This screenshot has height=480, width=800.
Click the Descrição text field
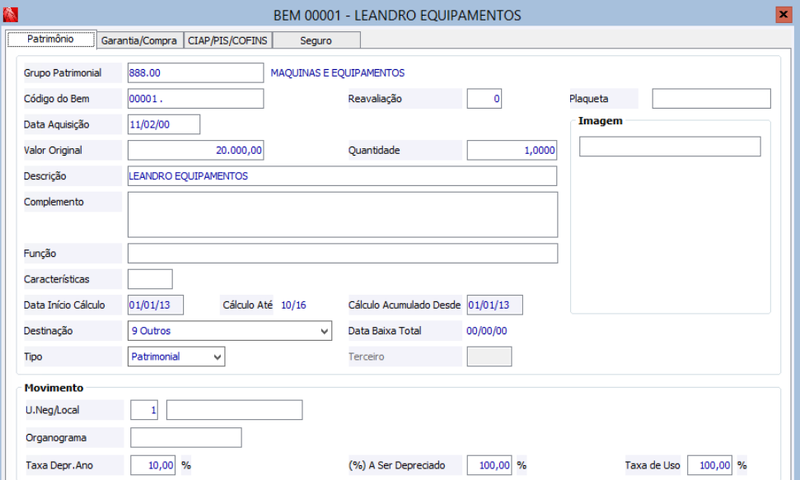(x=342, y=176)
